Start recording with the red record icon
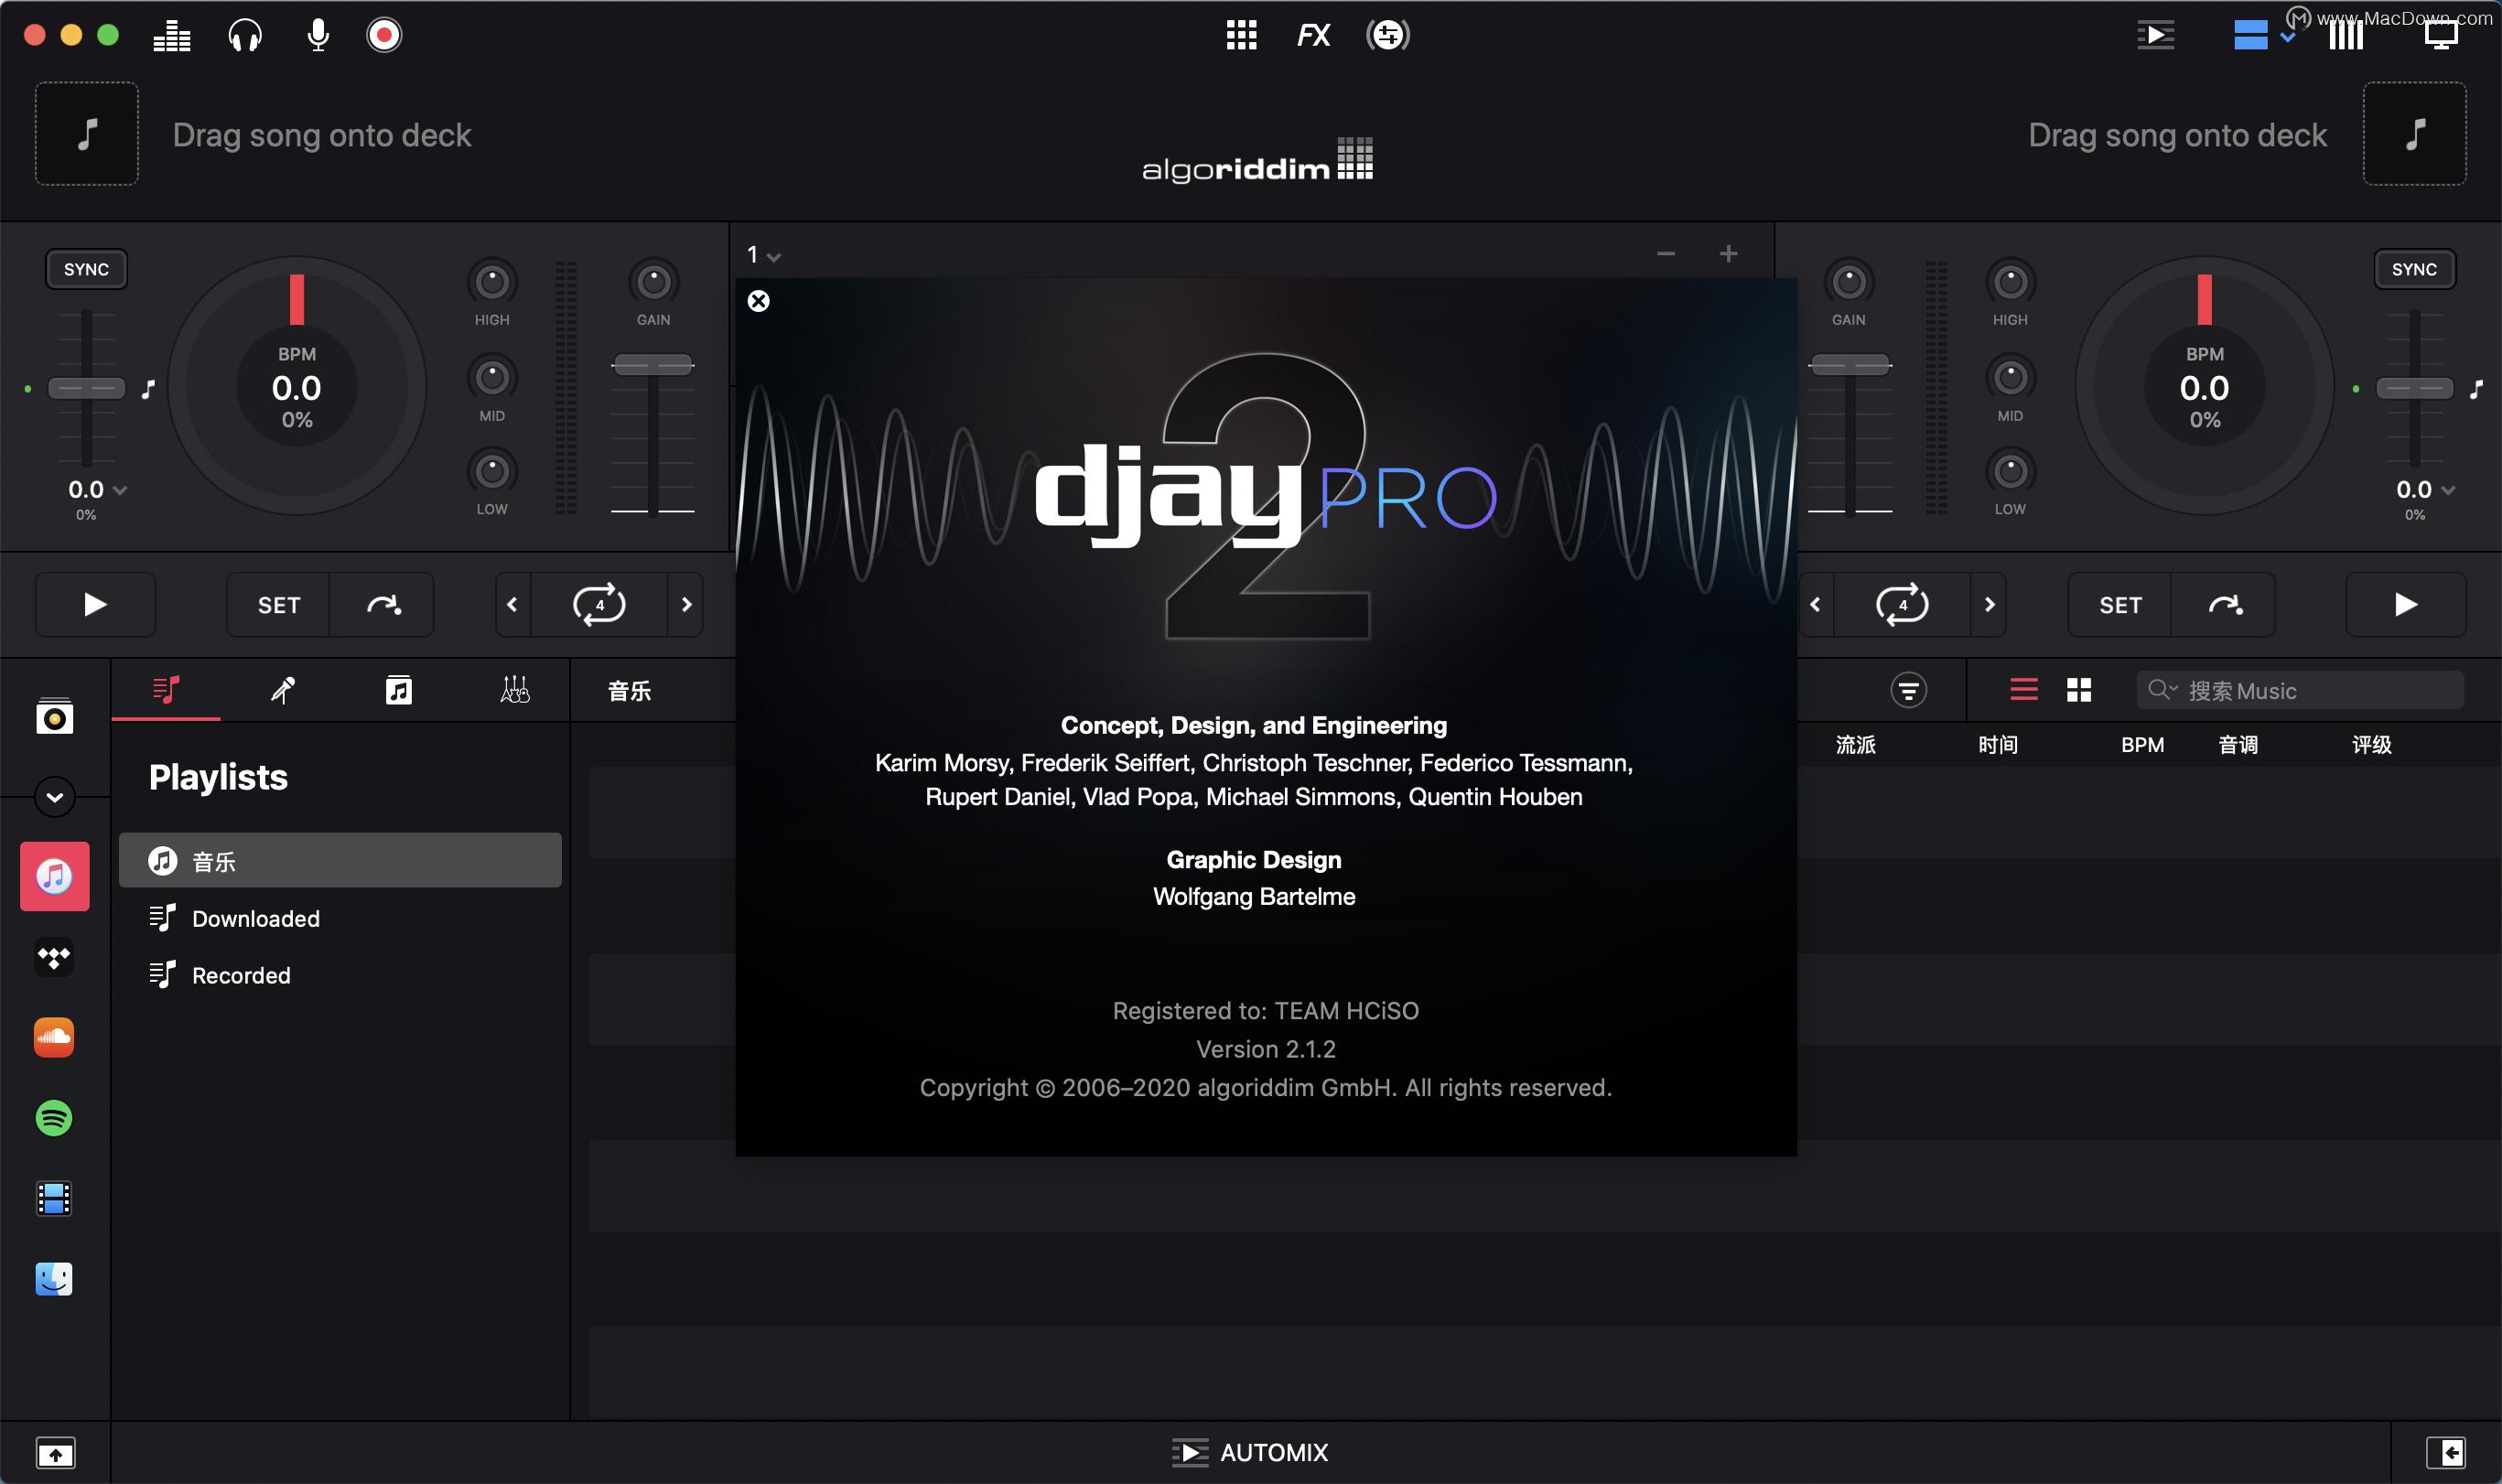 [x=384, y=36]
